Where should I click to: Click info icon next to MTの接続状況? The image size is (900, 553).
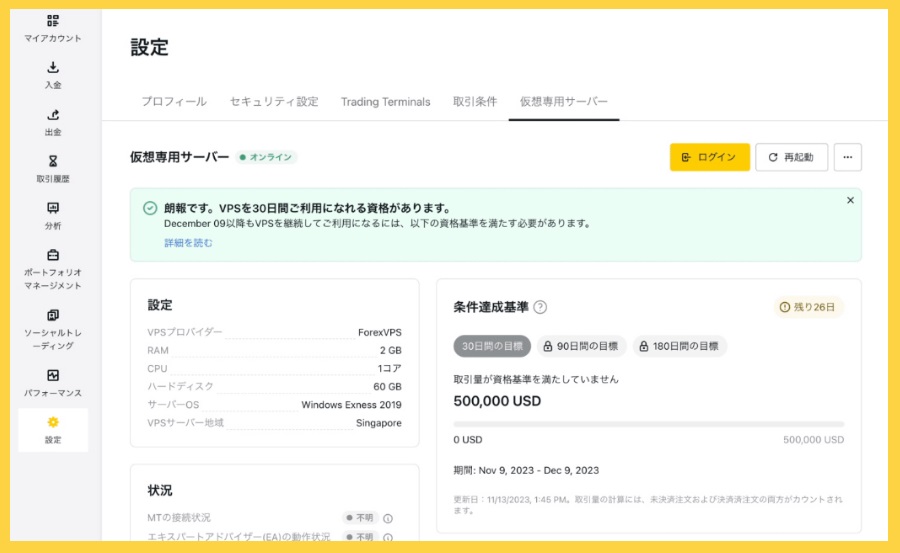tap(388, 518)
